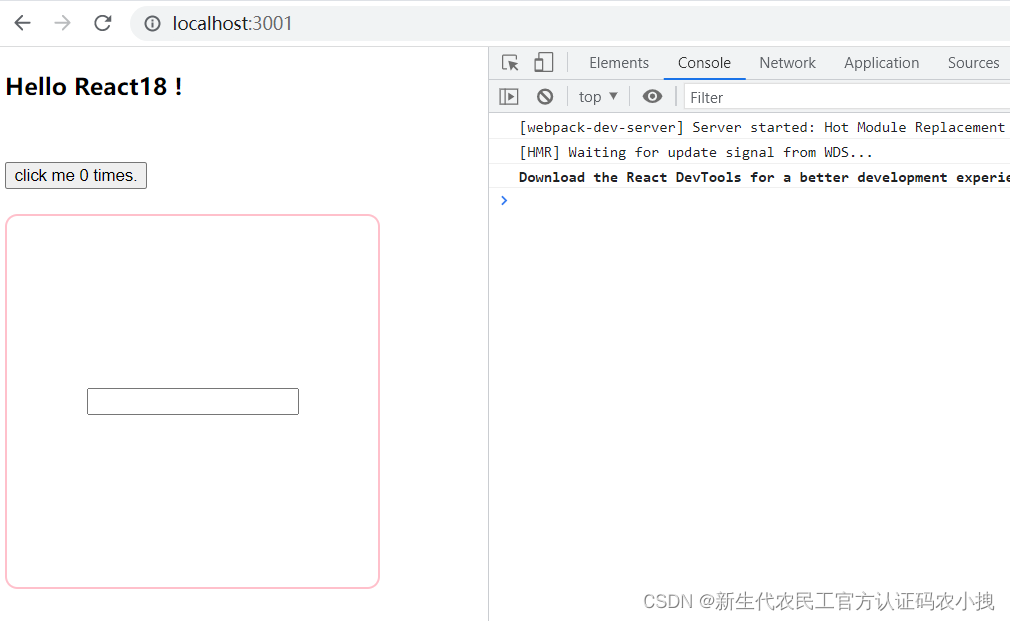
Task: Switch to the Console tab
Action: 704,62
